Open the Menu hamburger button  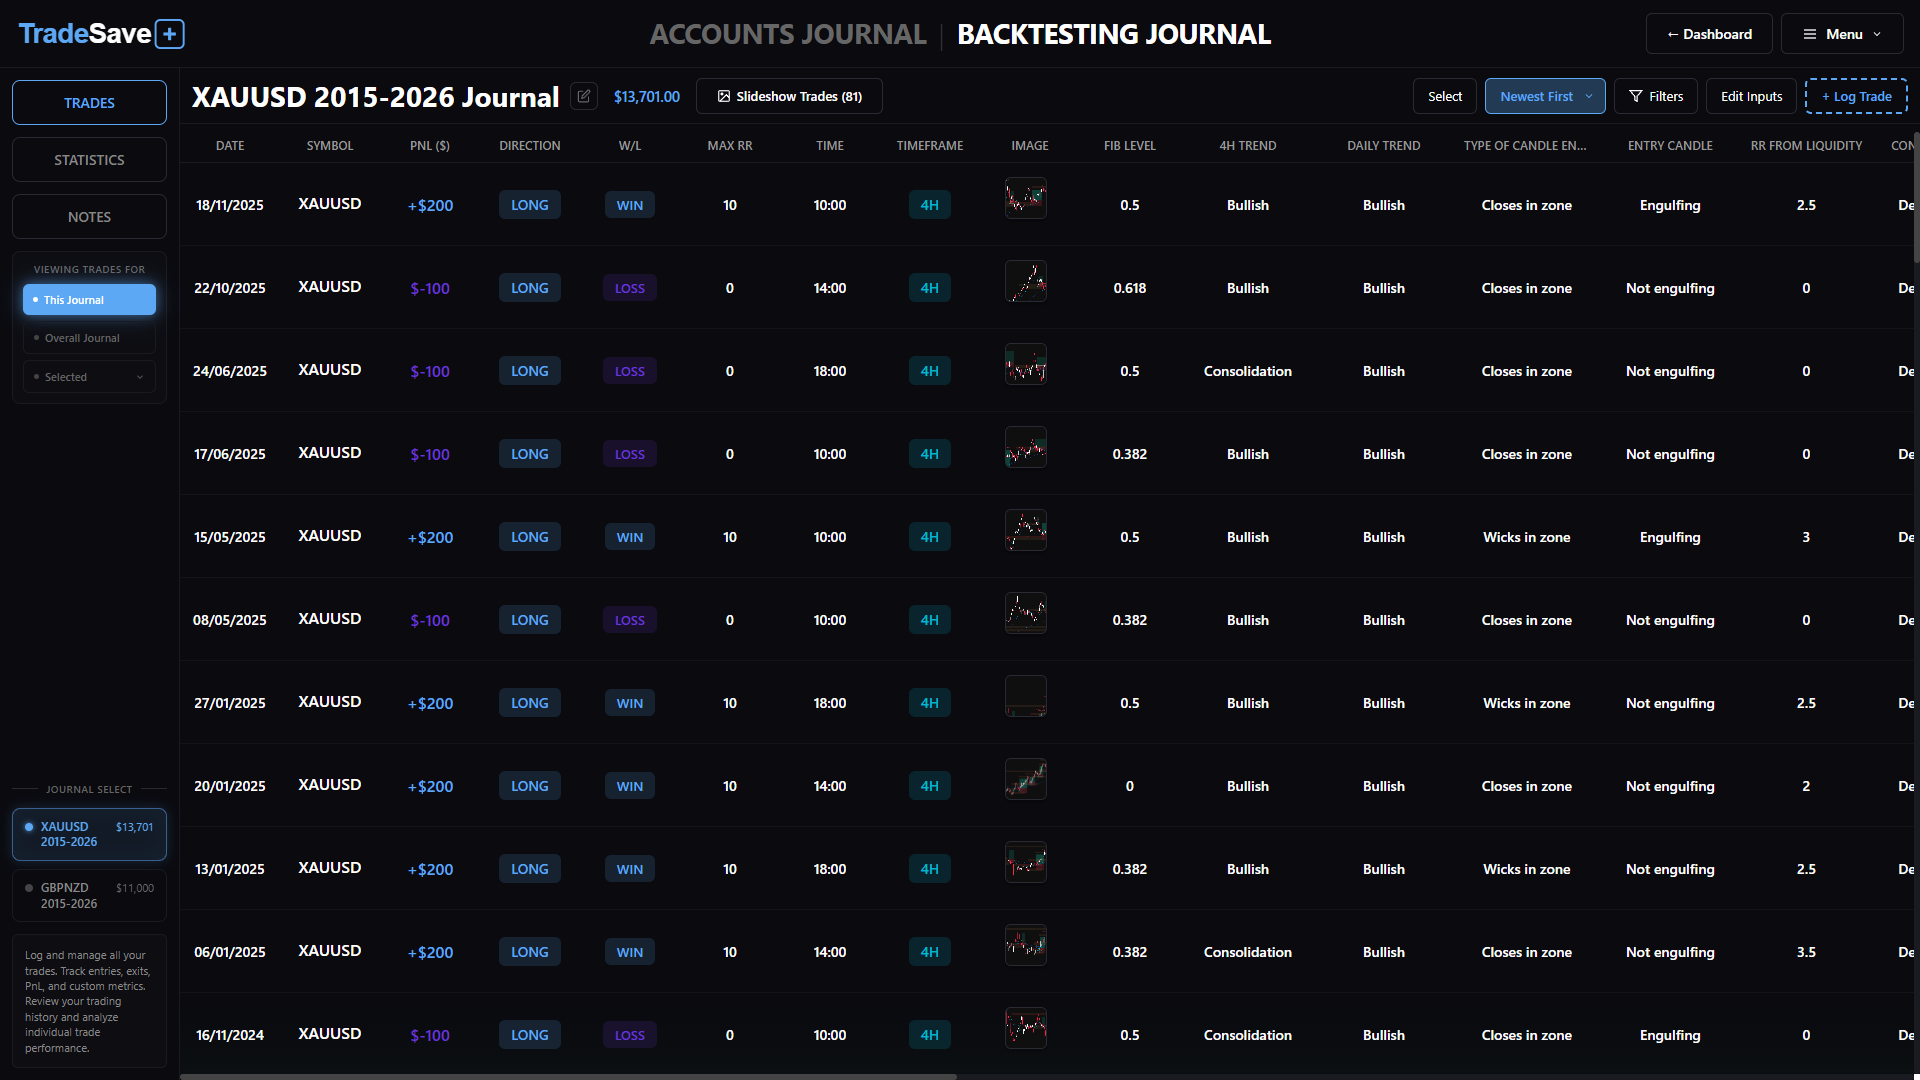click(1841, 34)
